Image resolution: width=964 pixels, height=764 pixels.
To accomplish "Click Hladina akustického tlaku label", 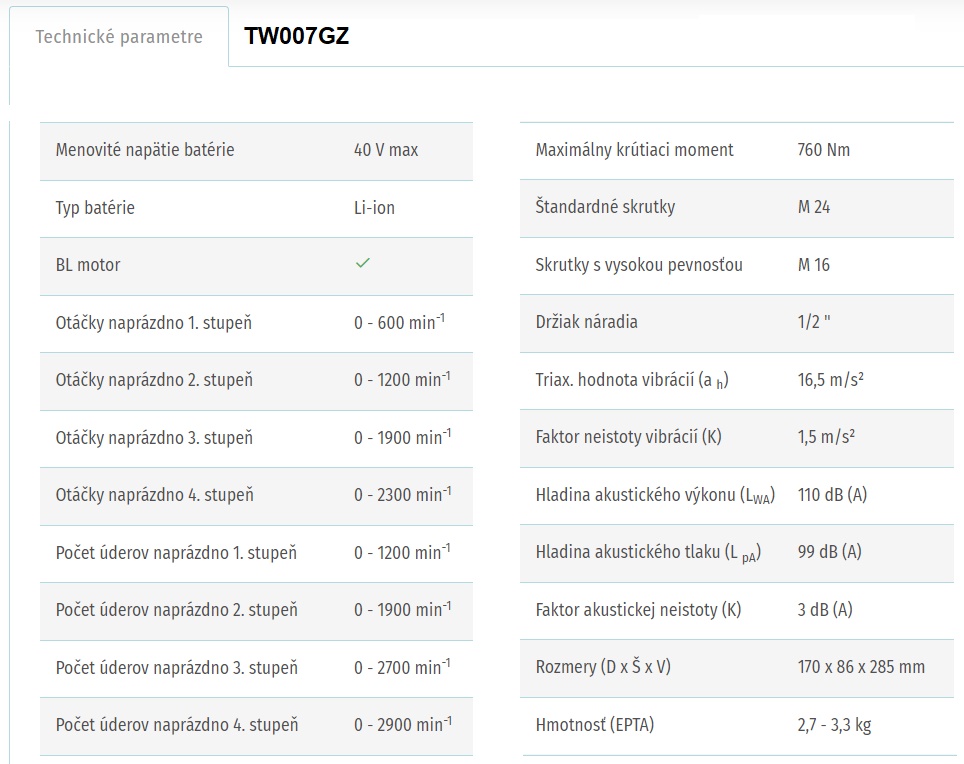I will click(648, 553).
